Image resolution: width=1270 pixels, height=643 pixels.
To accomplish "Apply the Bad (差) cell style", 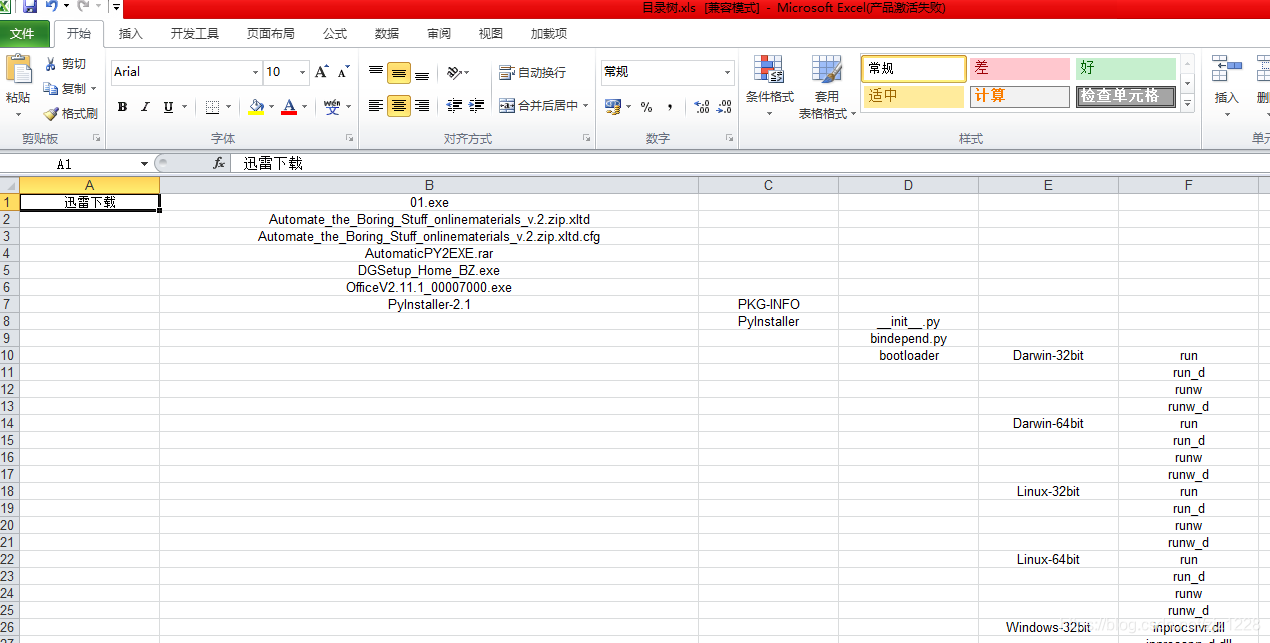I will 1020,68.
